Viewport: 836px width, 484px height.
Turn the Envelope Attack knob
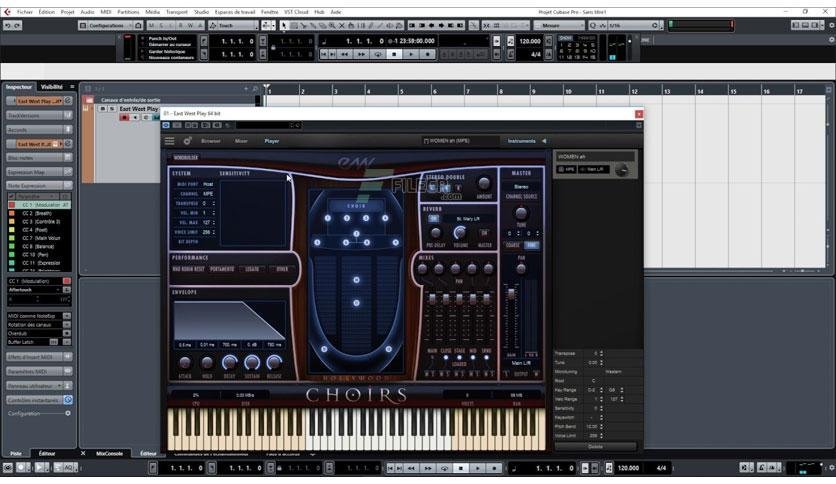[x=185, y=361]
